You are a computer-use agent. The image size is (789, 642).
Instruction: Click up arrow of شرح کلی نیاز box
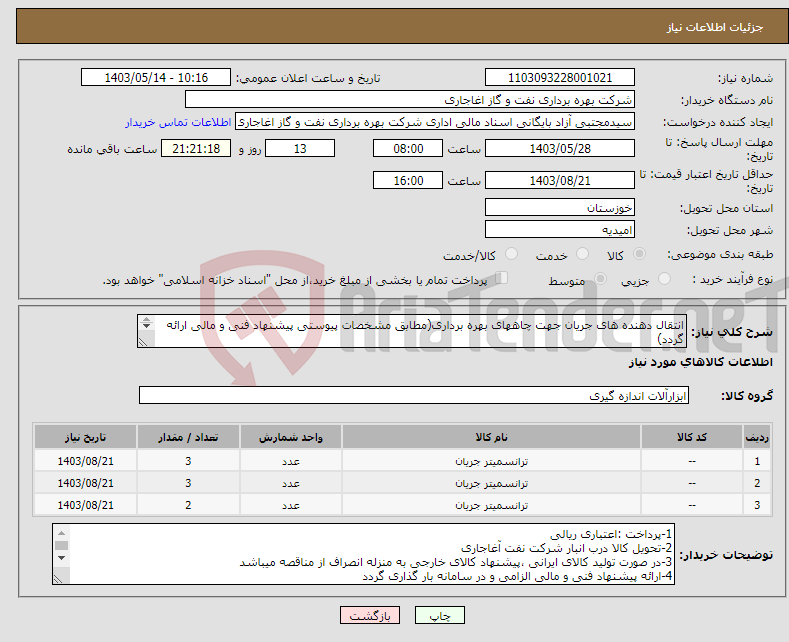pos(146,319)
